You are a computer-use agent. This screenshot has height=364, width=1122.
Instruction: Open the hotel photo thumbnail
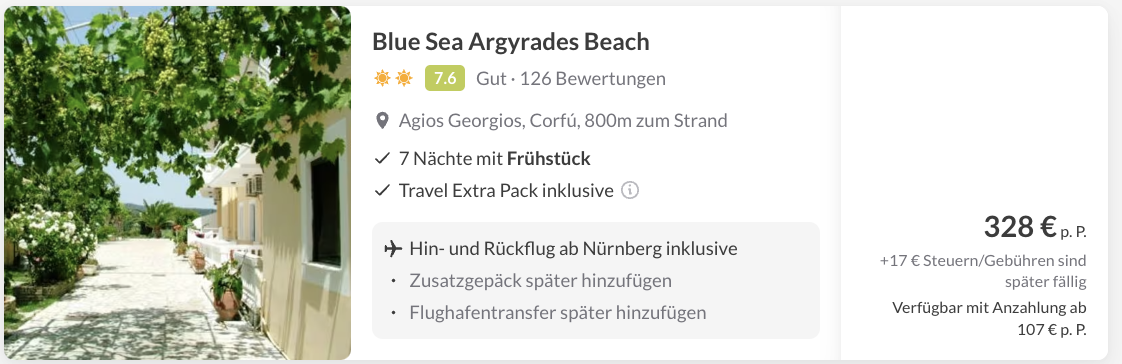pos(177,183)
